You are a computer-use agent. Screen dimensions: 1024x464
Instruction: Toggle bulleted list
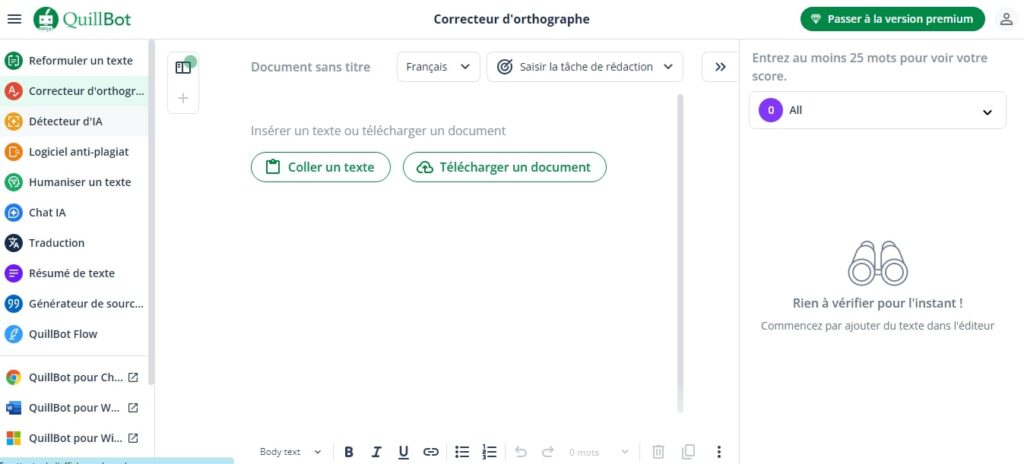[x=462, y=452]
